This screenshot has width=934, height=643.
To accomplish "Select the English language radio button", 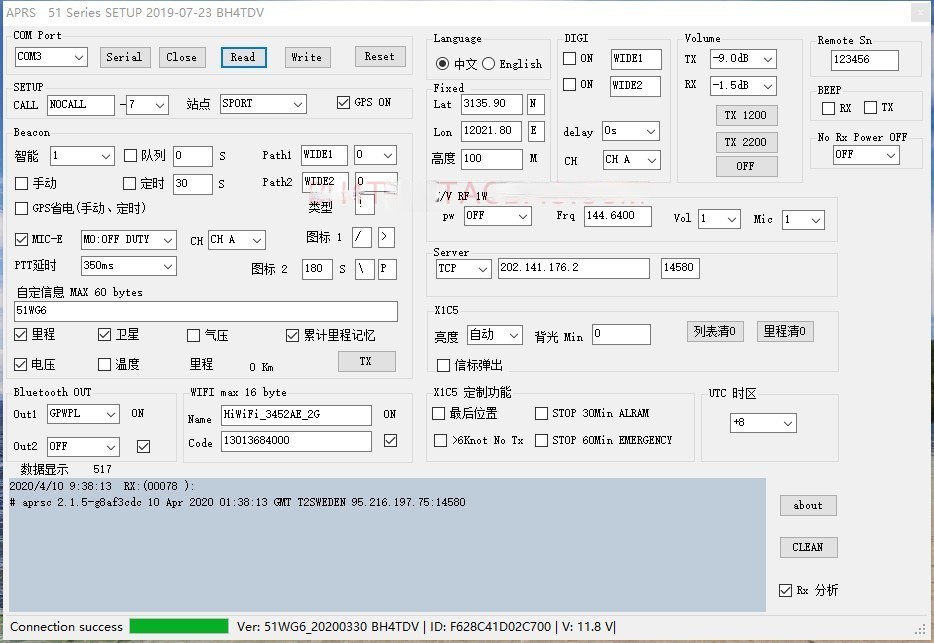I will pos(489,64).
